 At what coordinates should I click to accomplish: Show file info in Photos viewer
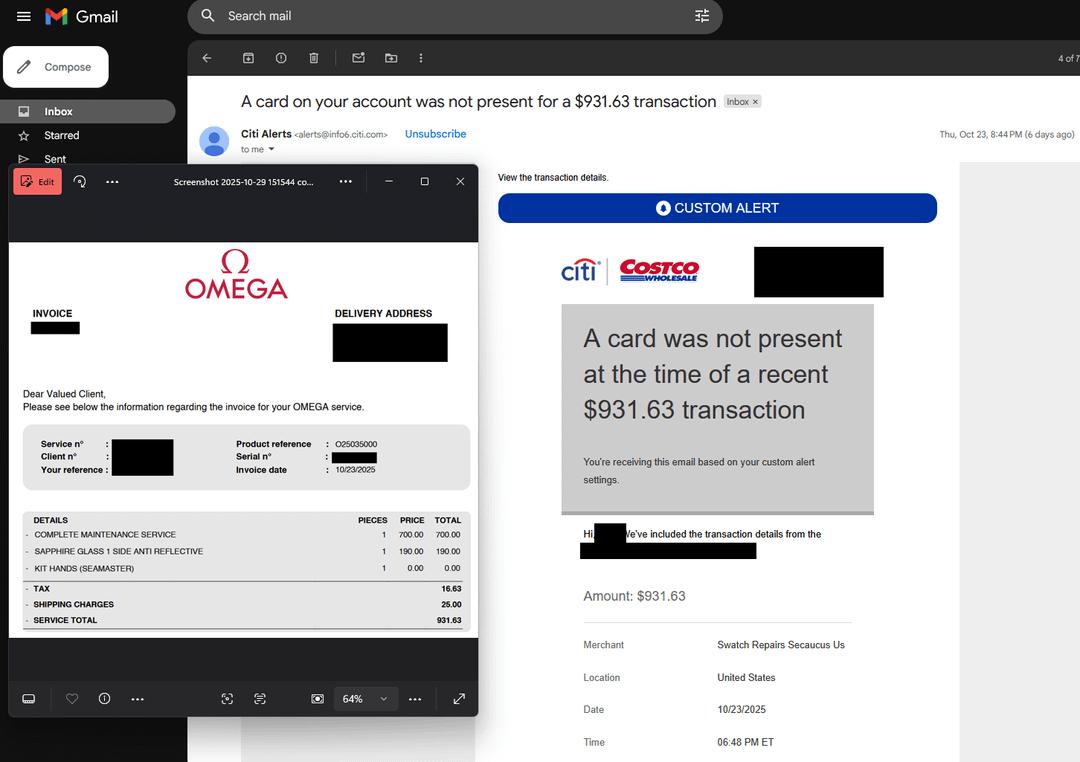pos(105,699)
